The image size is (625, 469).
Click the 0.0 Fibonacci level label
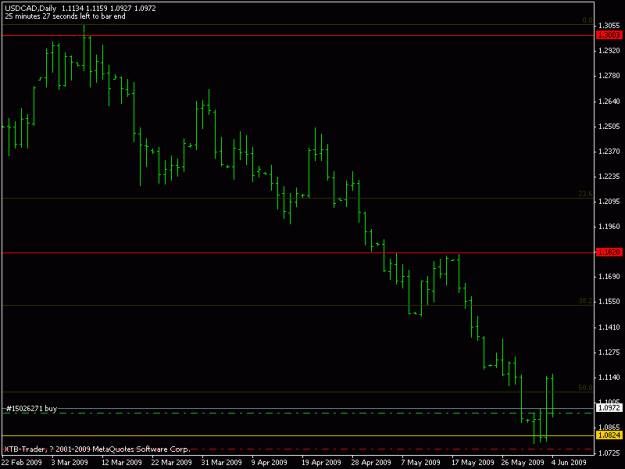pyautogui.click(x=587, y=20)
